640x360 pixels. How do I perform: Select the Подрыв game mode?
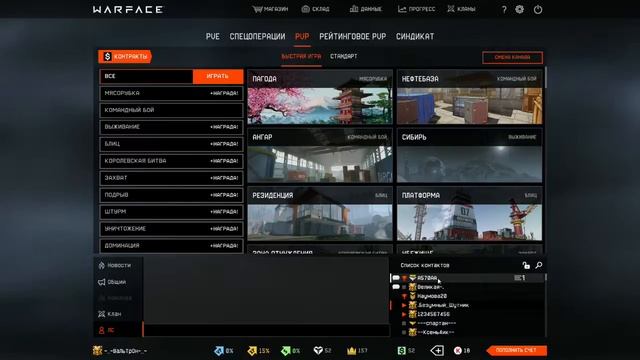pos(171,195)
